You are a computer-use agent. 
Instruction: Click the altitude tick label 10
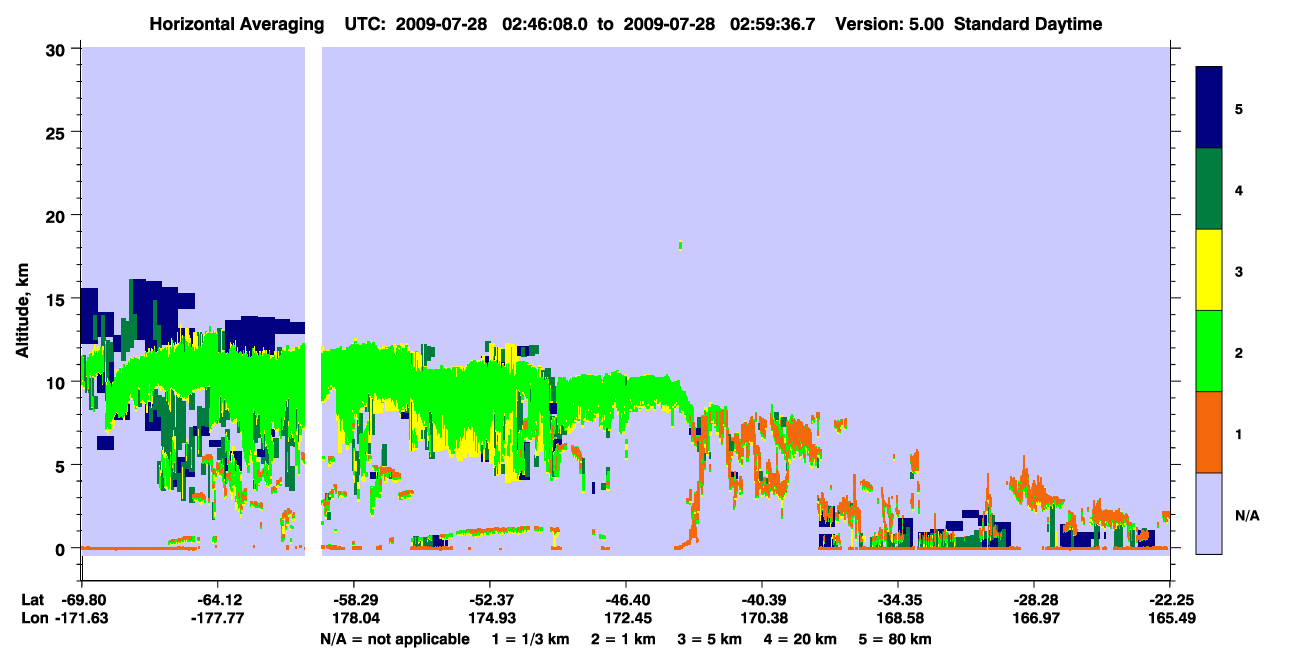point(57,382)
